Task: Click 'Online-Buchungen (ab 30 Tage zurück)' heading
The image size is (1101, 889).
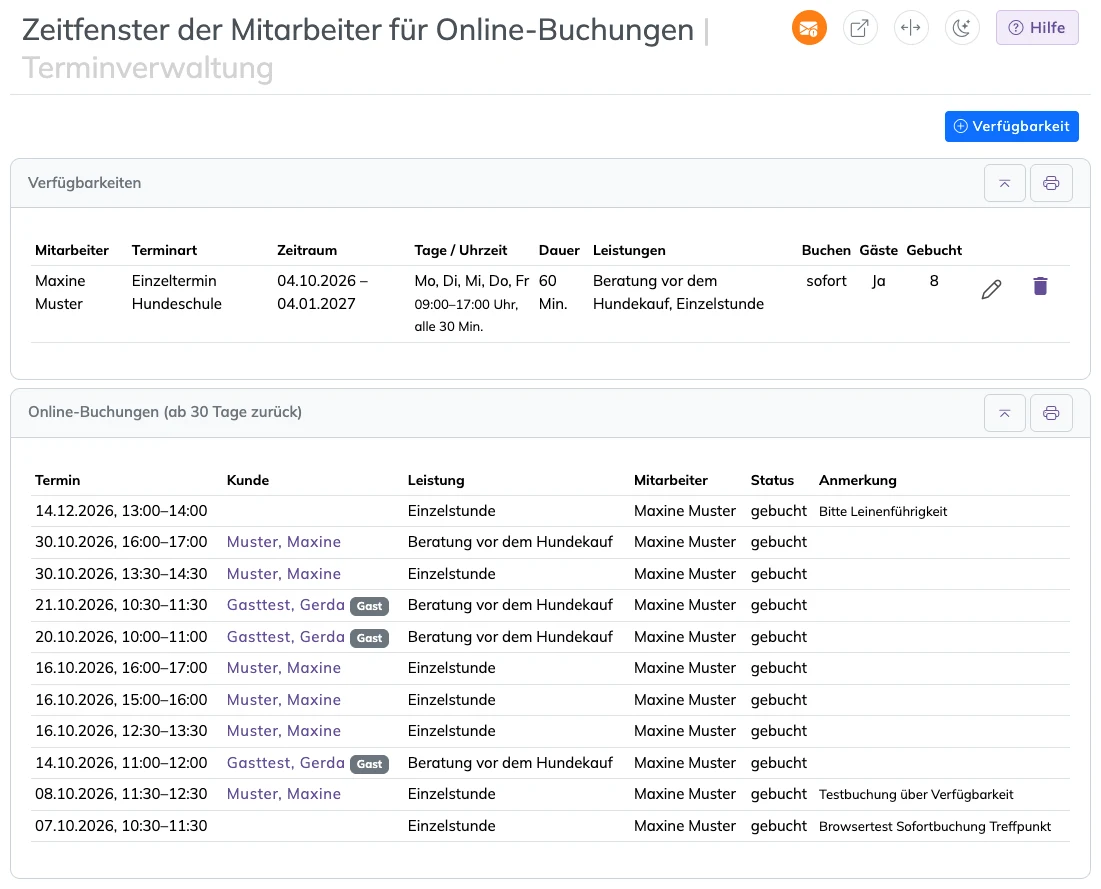Action: (165, 412)
